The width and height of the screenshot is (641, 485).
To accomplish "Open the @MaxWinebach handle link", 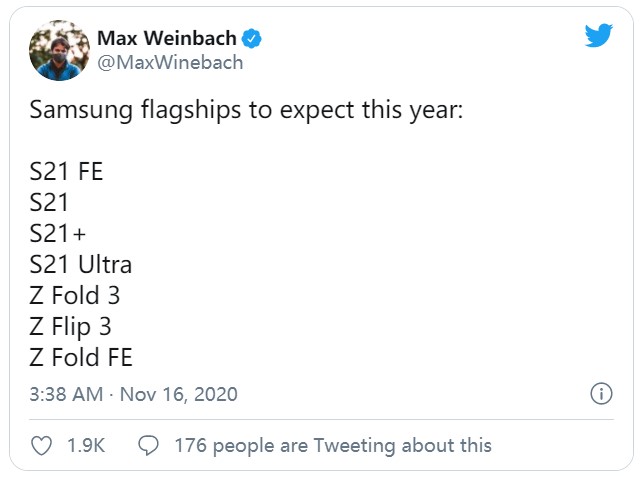I will point(170,63).
